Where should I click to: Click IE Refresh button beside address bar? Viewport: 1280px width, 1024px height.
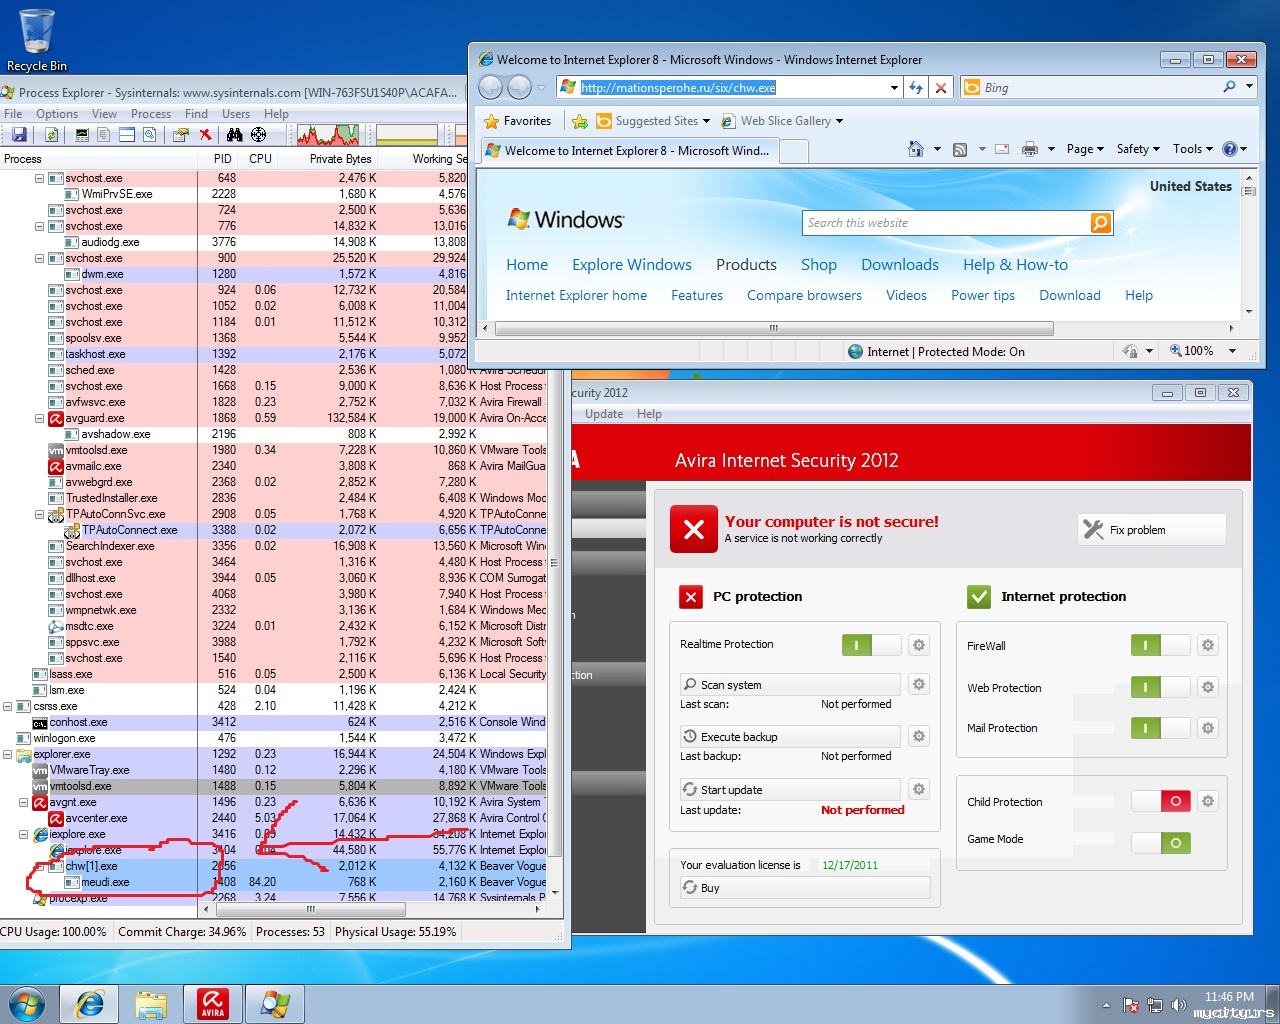pyautogui.click(x=916, y=88)
